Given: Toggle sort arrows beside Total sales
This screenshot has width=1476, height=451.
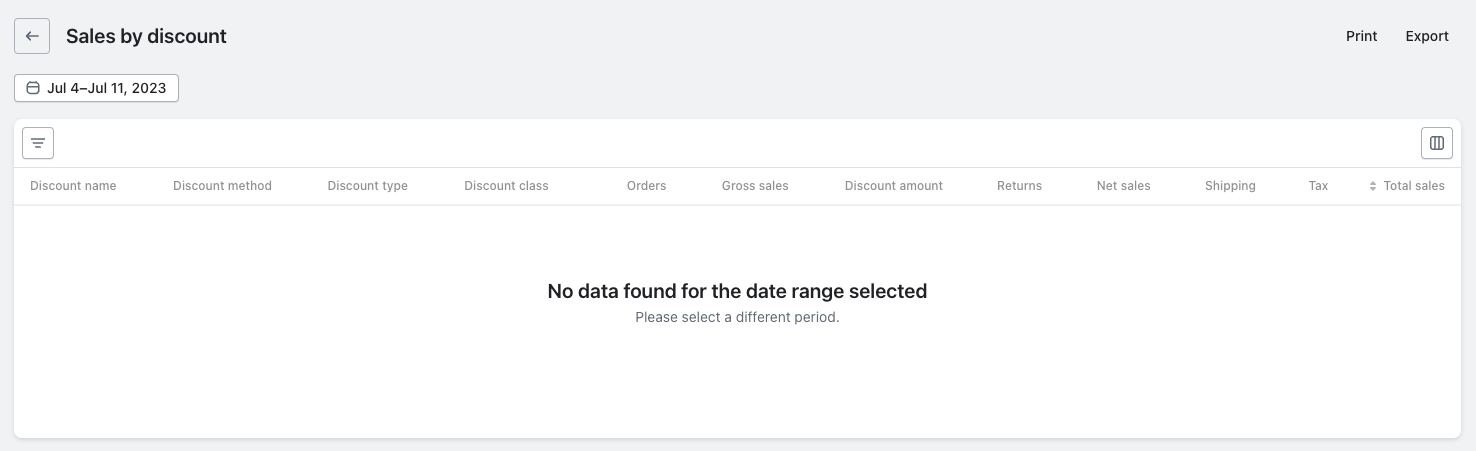Looking at the screenshot, I should (1373, 186).
